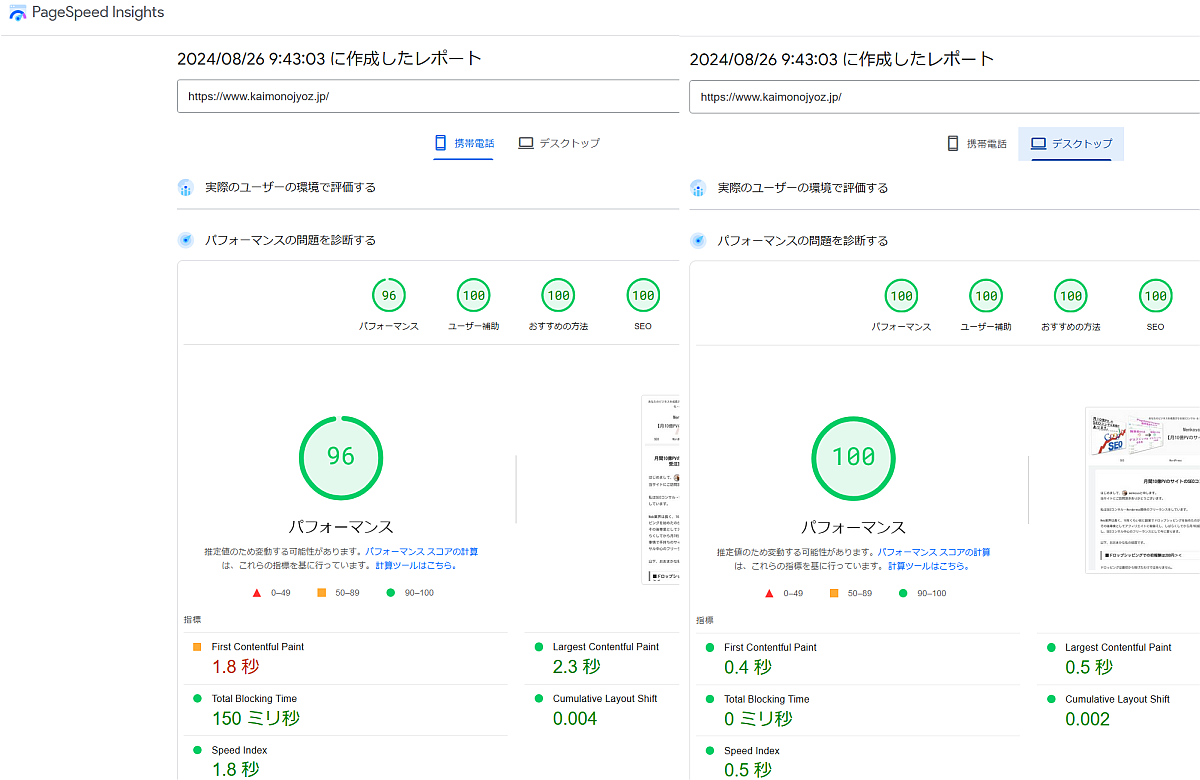Viewport: 1200px width, 780px height.
Task: Click the red triangle 0–49 legend icon, right report
Action: (x=769, y=593)
